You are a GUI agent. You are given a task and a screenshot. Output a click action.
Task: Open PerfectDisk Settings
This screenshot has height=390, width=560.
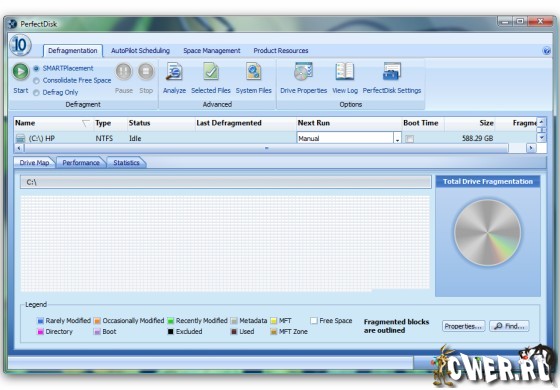point(392,71)
